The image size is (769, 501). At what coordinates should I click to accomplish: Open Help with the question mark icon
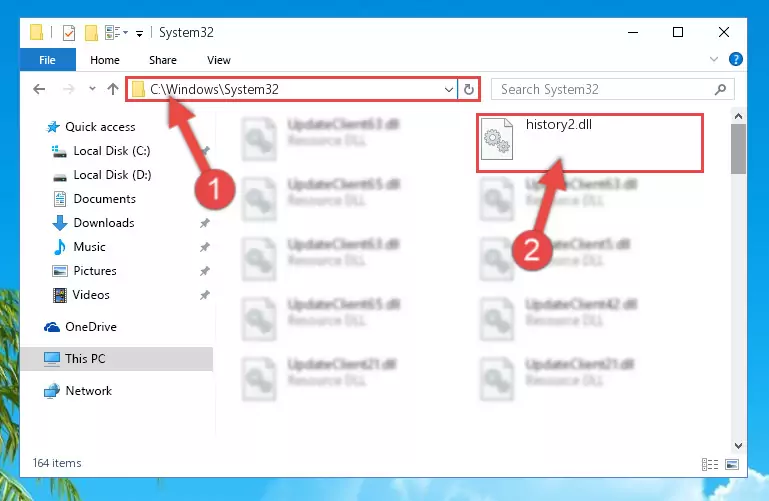point(735,59)
